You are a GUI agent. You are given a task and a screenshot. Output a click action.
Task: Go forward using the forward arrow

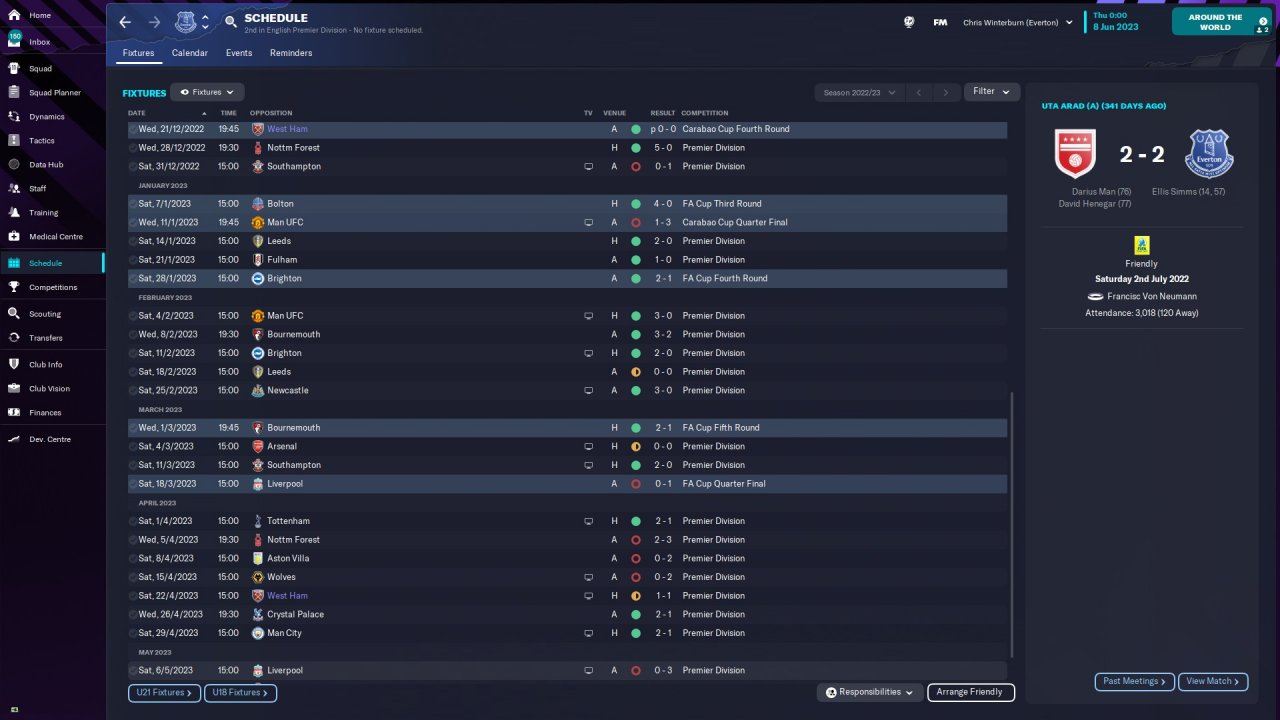click(x=154, y=22)
